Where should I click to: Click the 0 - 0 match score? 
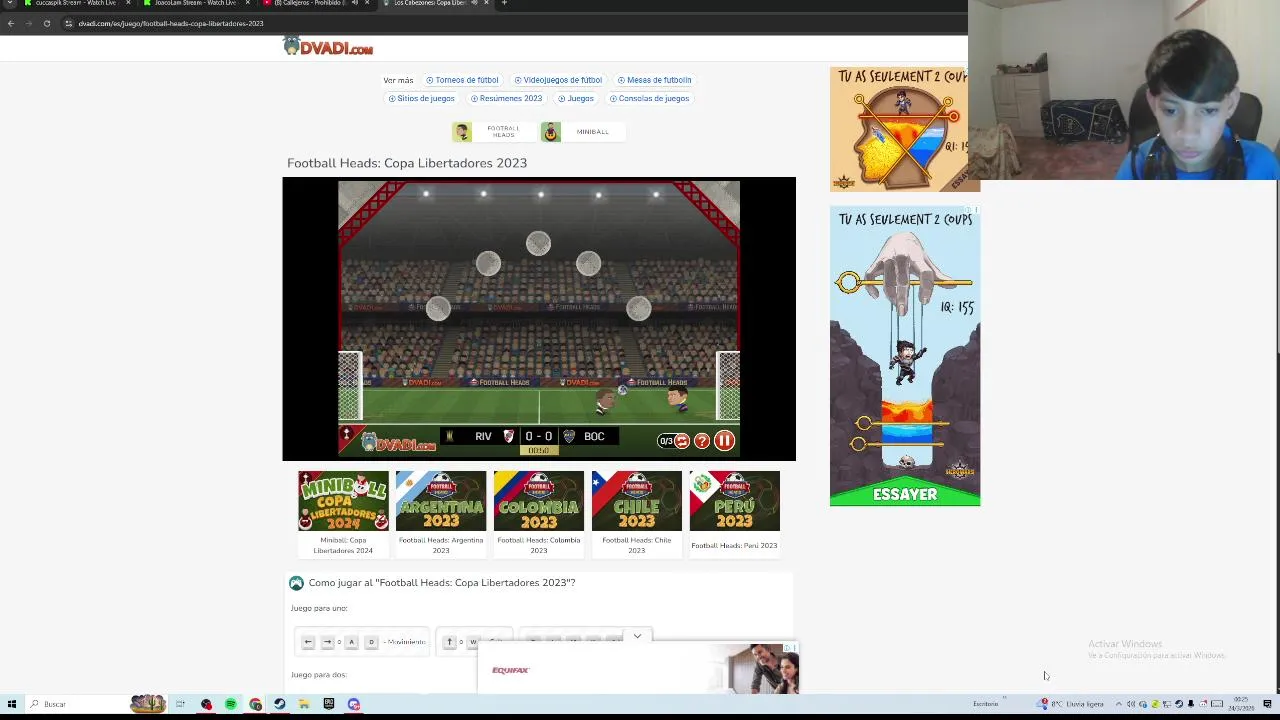pos(539,436)
